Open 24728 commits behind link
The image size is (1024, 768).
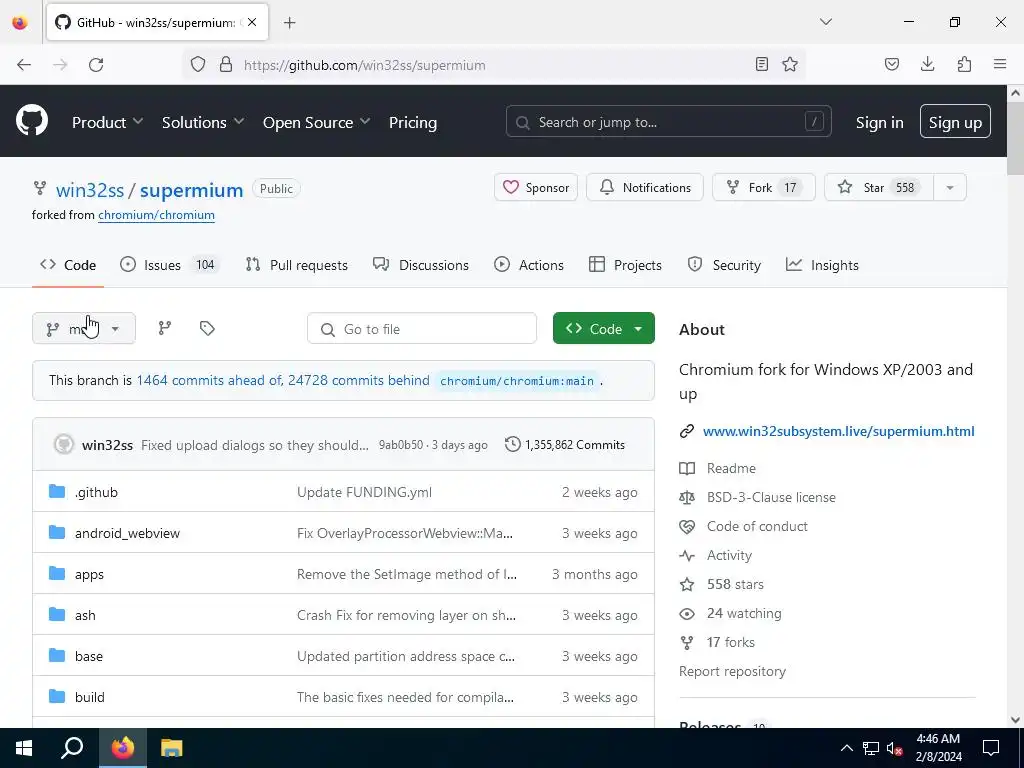[359, 380]
